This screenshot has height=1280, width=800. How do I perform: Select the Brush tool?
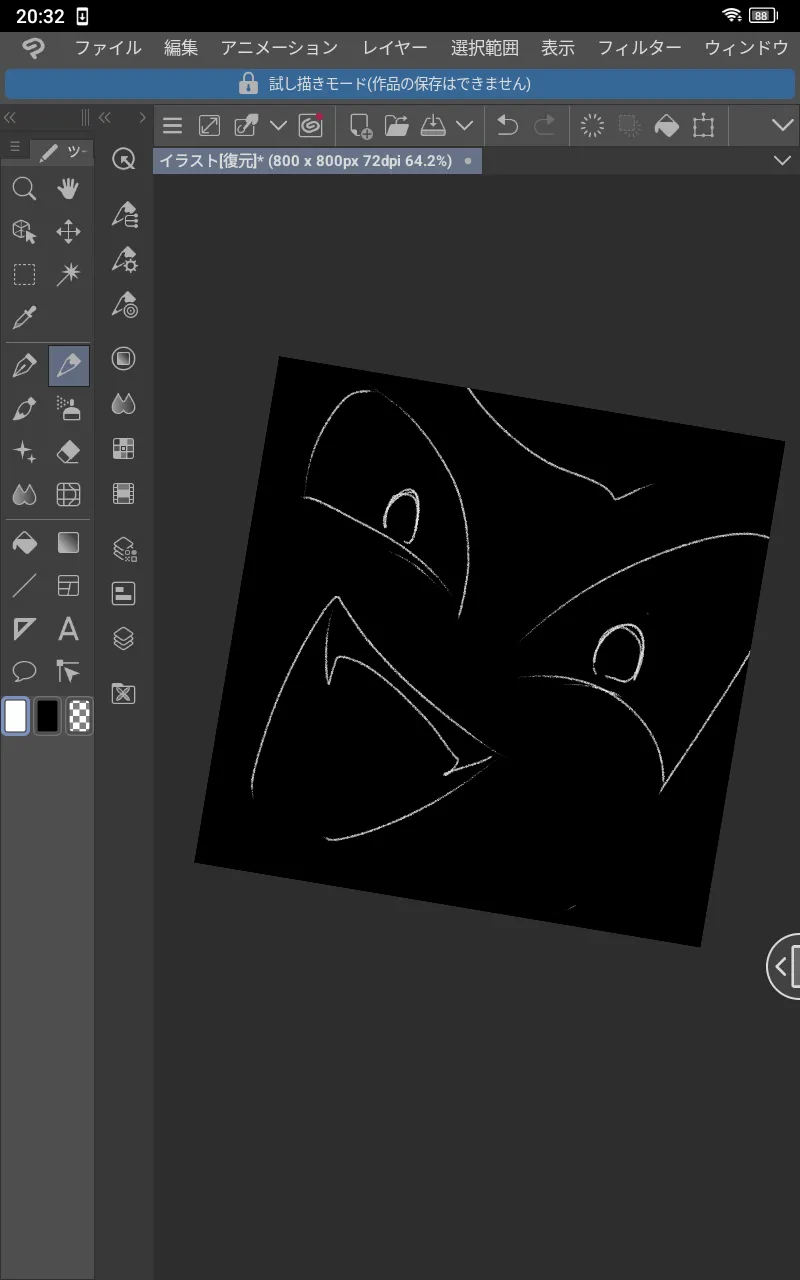24,409
